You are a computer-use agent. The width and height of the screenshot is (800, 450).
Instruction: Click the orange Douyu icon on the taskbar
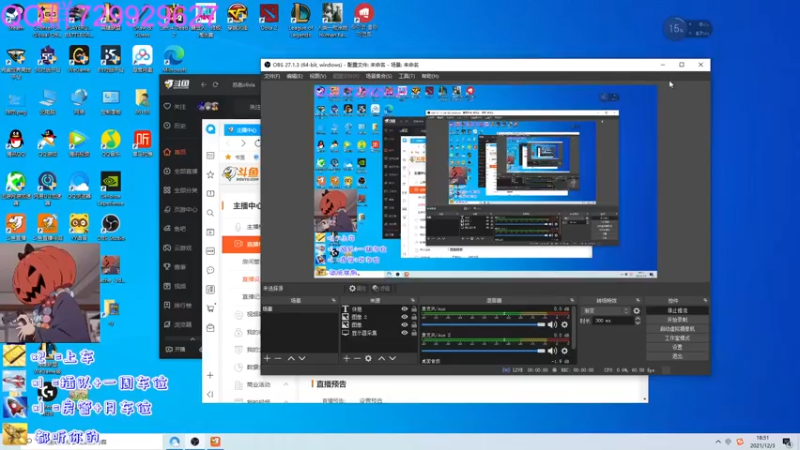(x=215, y=441)
